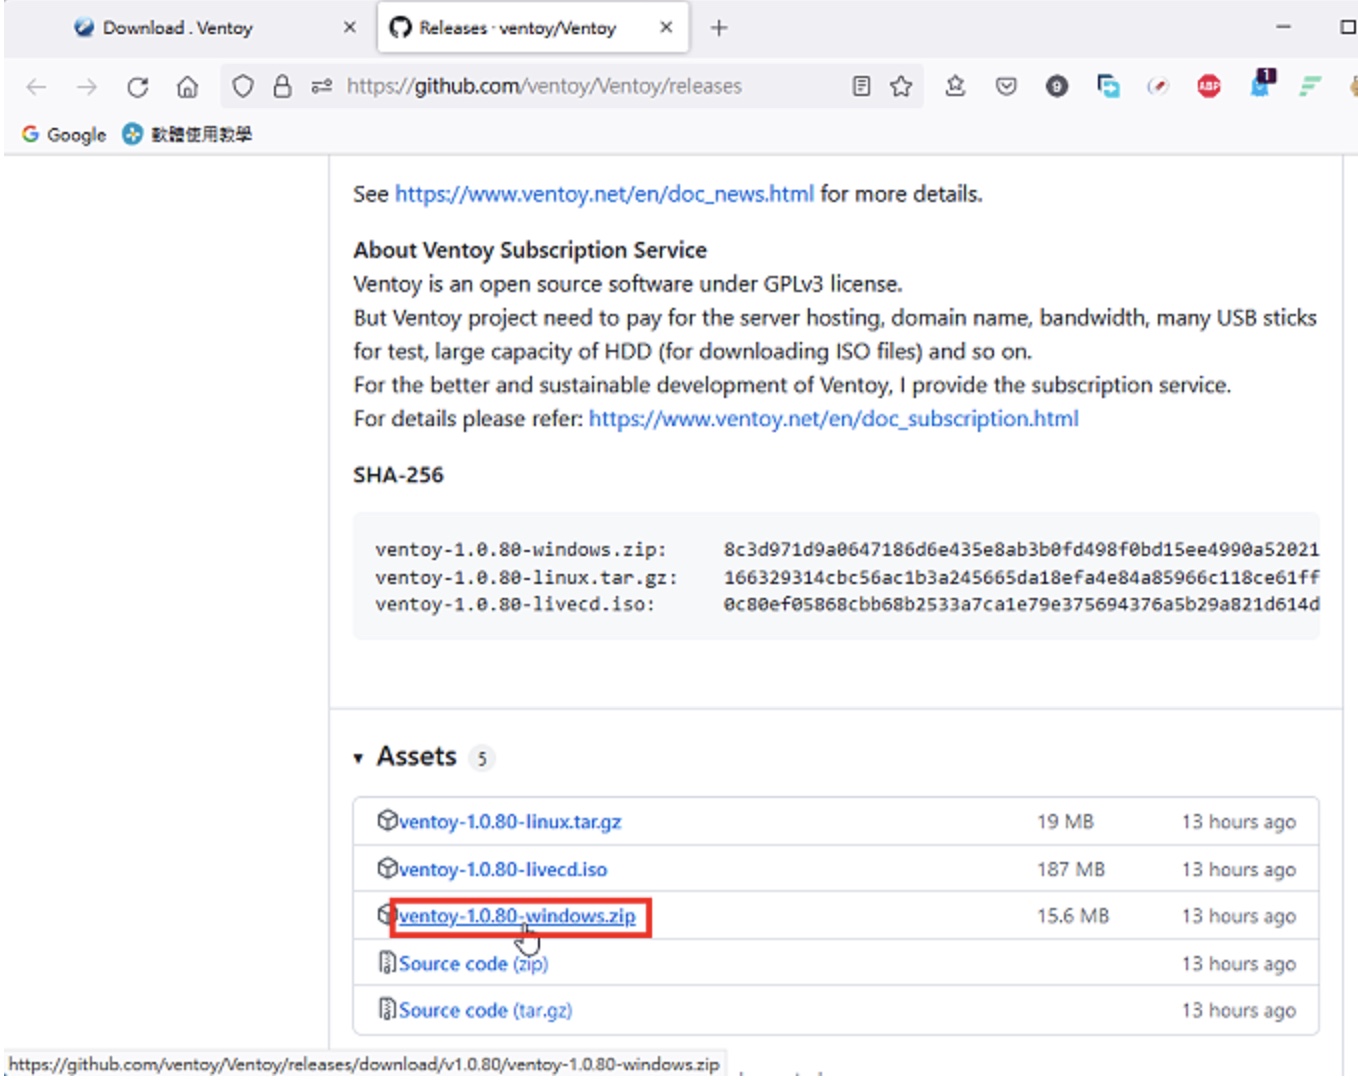
Task: Open the Google bookmark
Action: pos(64,134)
